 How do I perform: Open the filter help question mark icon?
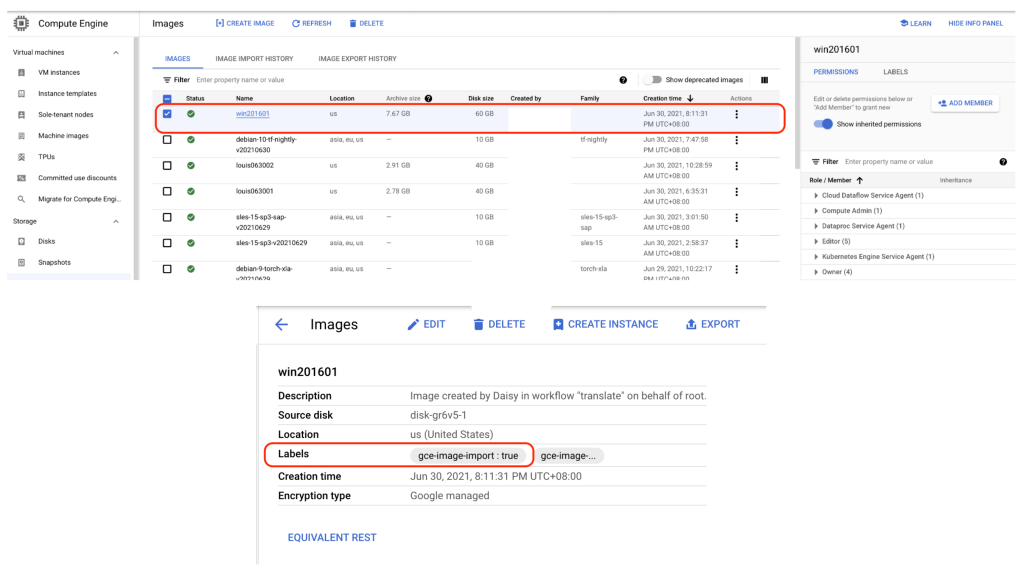click(623, 80)
